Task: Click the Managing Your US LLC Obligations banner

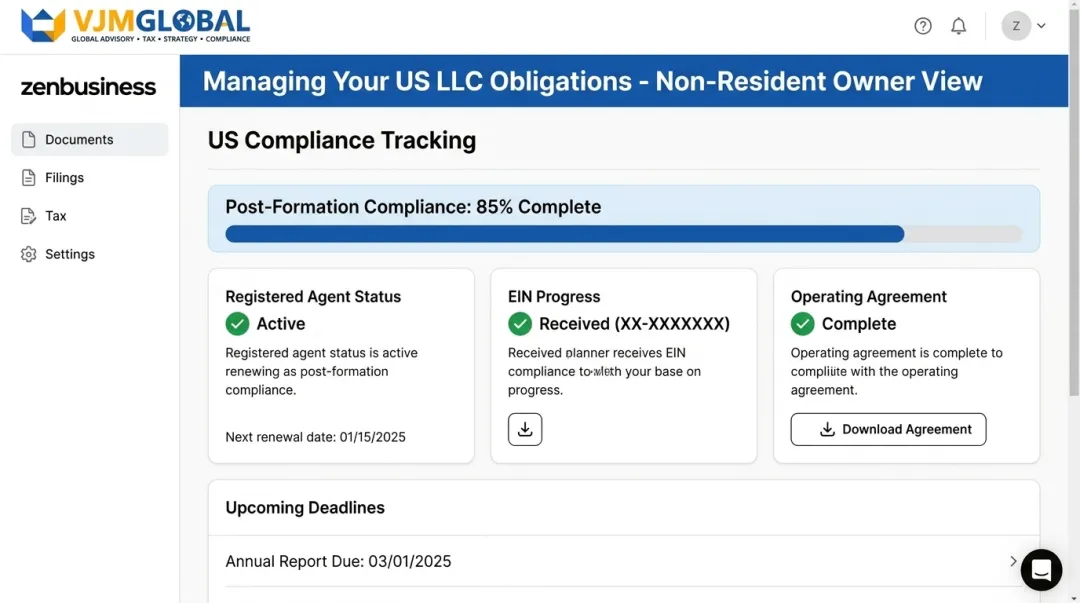Action: (x=623, y=81)
